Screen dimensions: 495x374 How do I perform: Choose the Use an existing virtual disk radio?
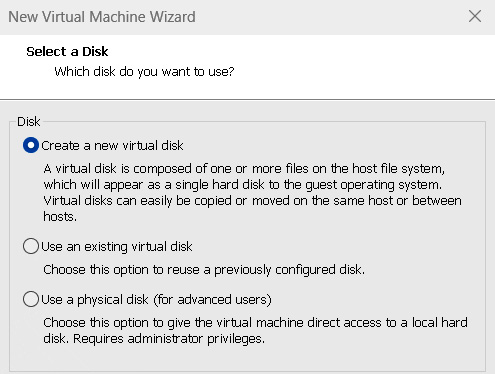[x=31, y=246]
